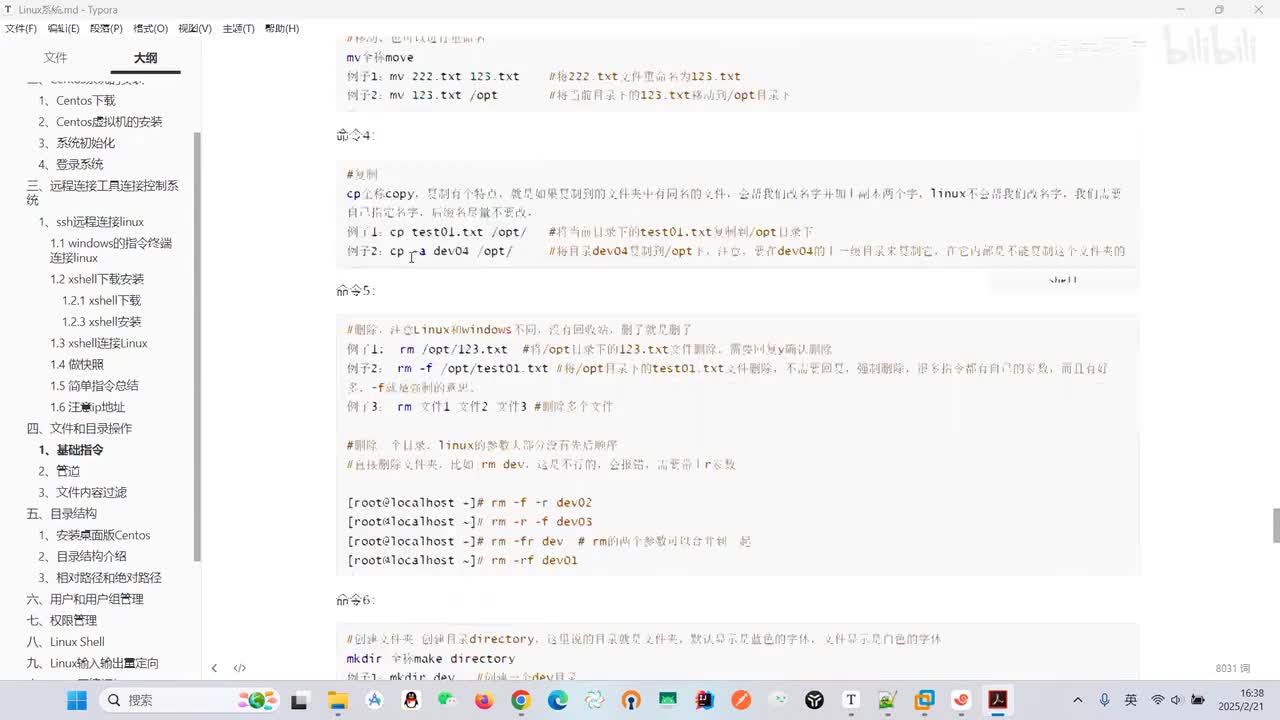Click the volume speaker tray icon
Screen dimensions: 1280x720
coord(1174,700)
